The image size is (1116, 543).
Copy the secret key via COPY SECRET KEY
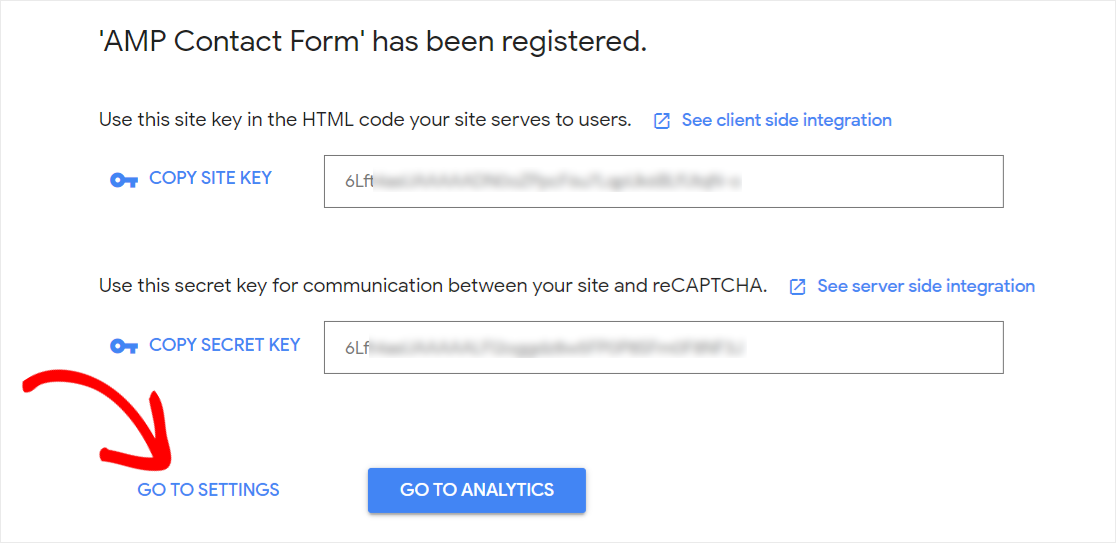[224, 344]
